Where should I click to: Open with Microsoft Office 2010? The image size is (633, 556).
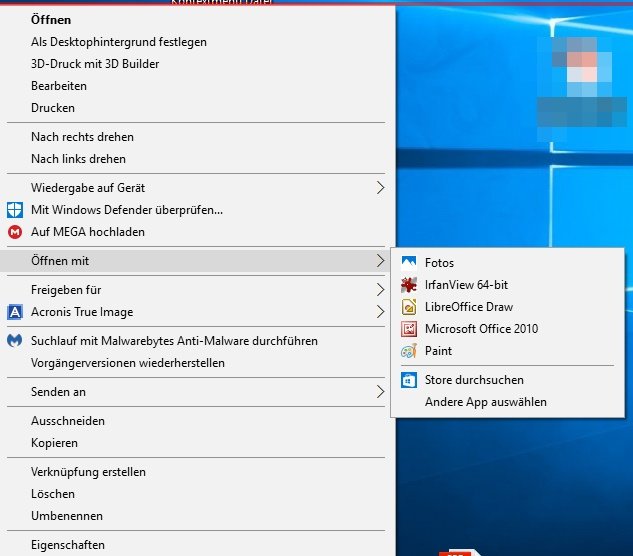[x=507, y=329]
